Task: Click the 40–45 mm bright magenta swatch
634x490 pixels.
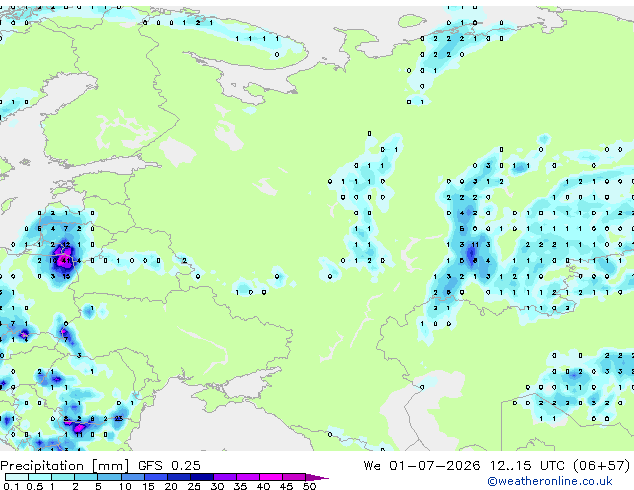Action: click(x=271, y=477)
